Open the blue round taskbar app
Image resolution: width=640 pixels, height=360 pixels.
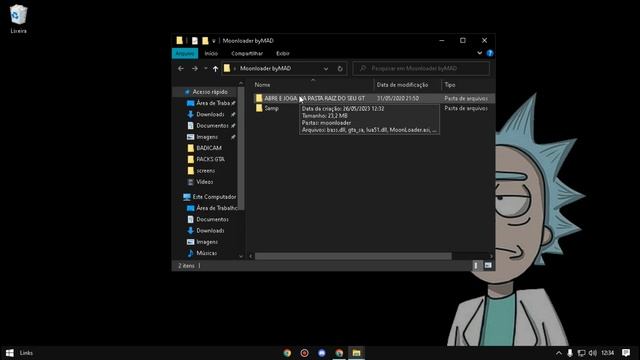tap(322, 353)
